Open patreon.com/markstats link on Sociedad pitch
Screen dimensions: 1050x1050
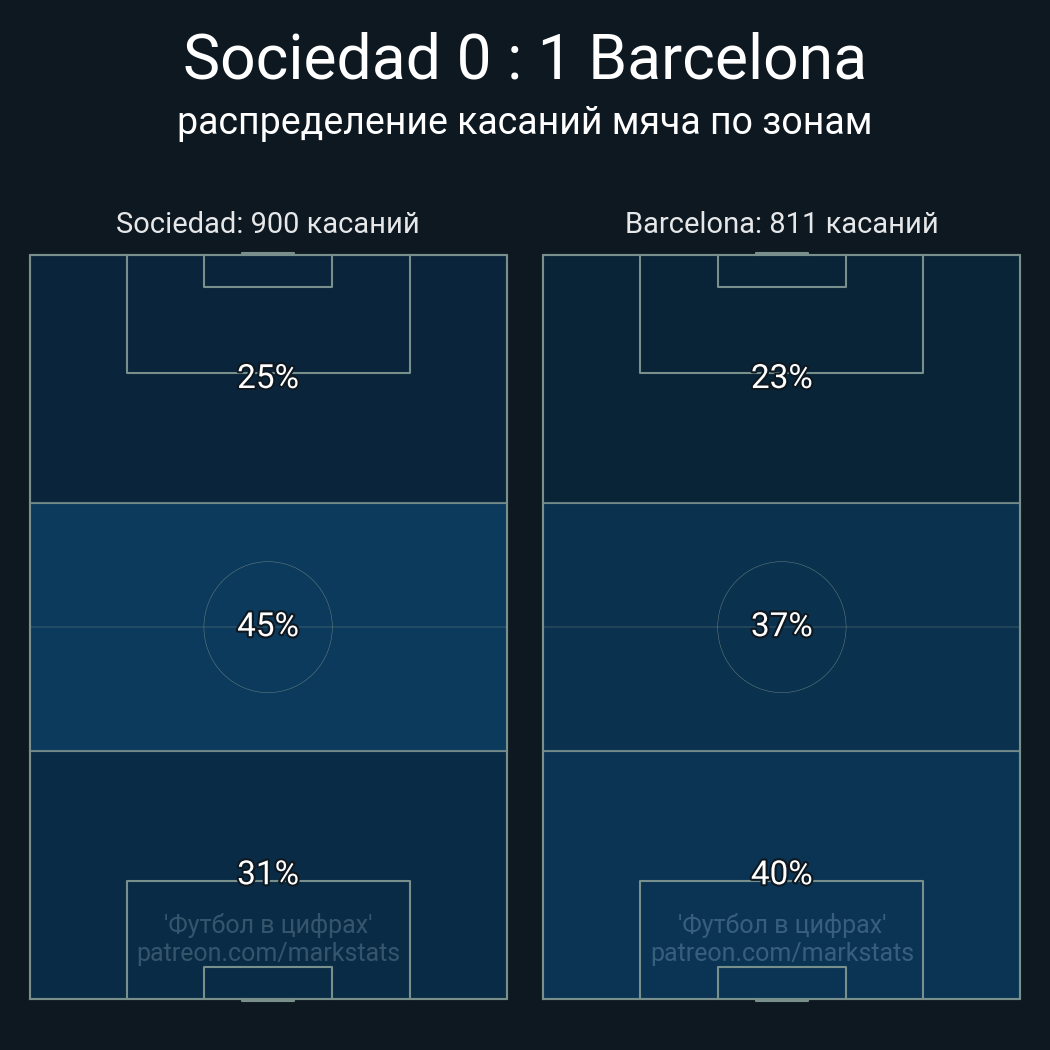(268, 953)
